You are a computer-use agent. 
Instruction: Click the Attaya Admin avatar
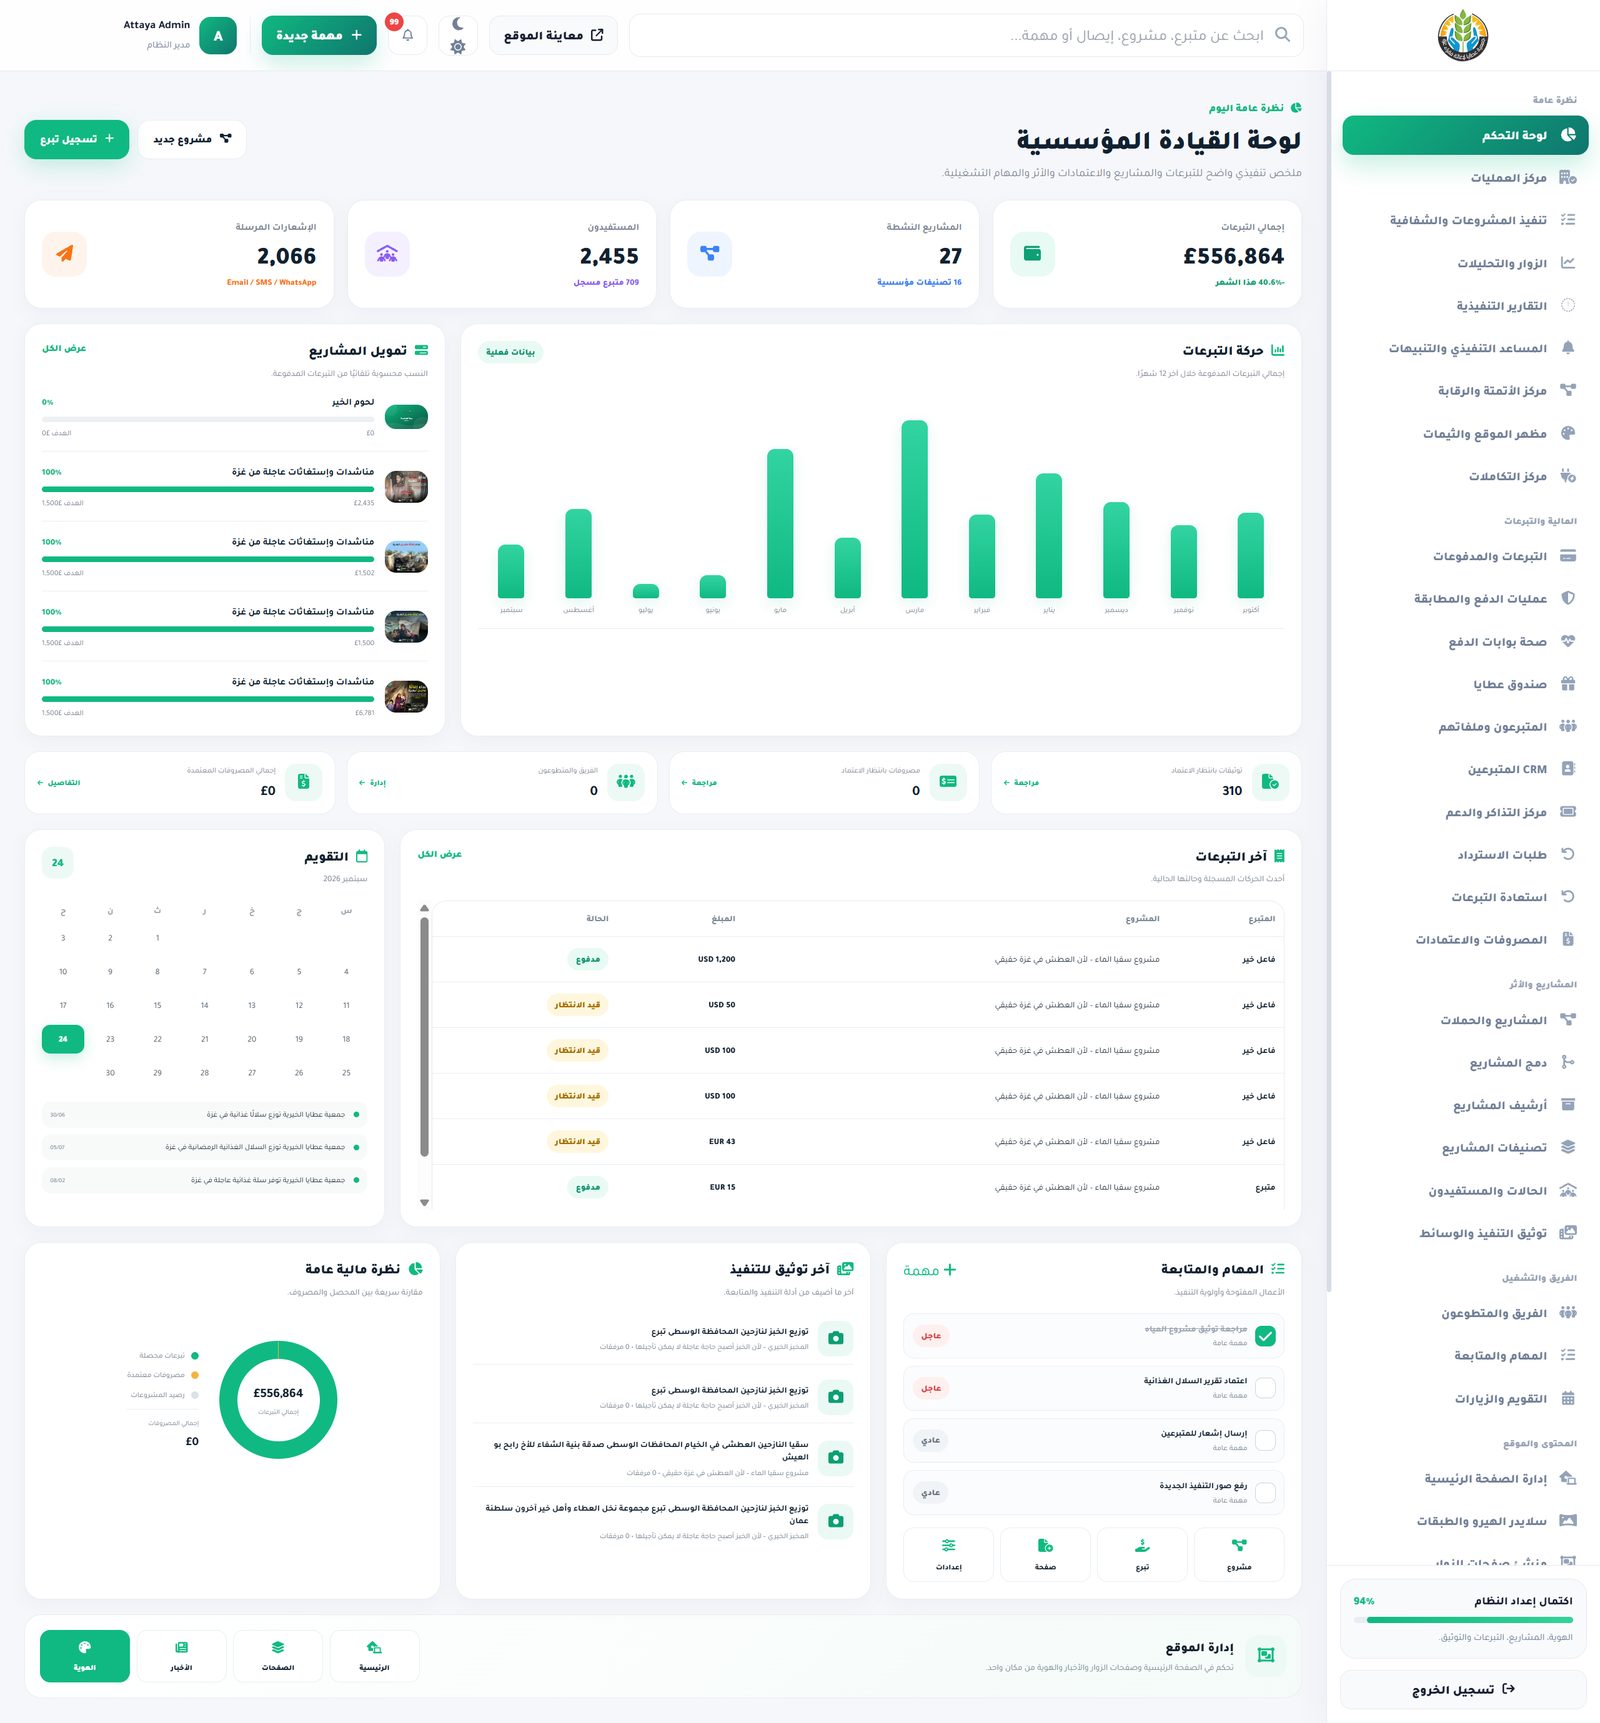click(x=218, y=36)
